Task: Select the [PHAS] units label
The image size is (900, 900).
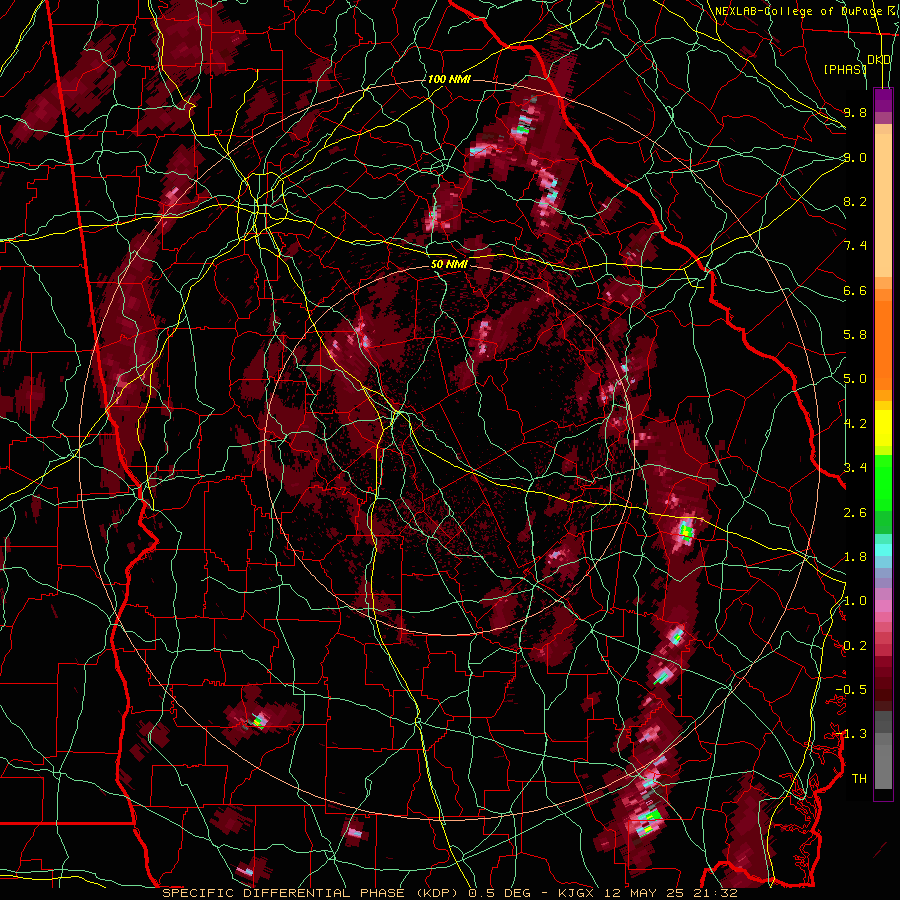Action: [x=845, y=69]
